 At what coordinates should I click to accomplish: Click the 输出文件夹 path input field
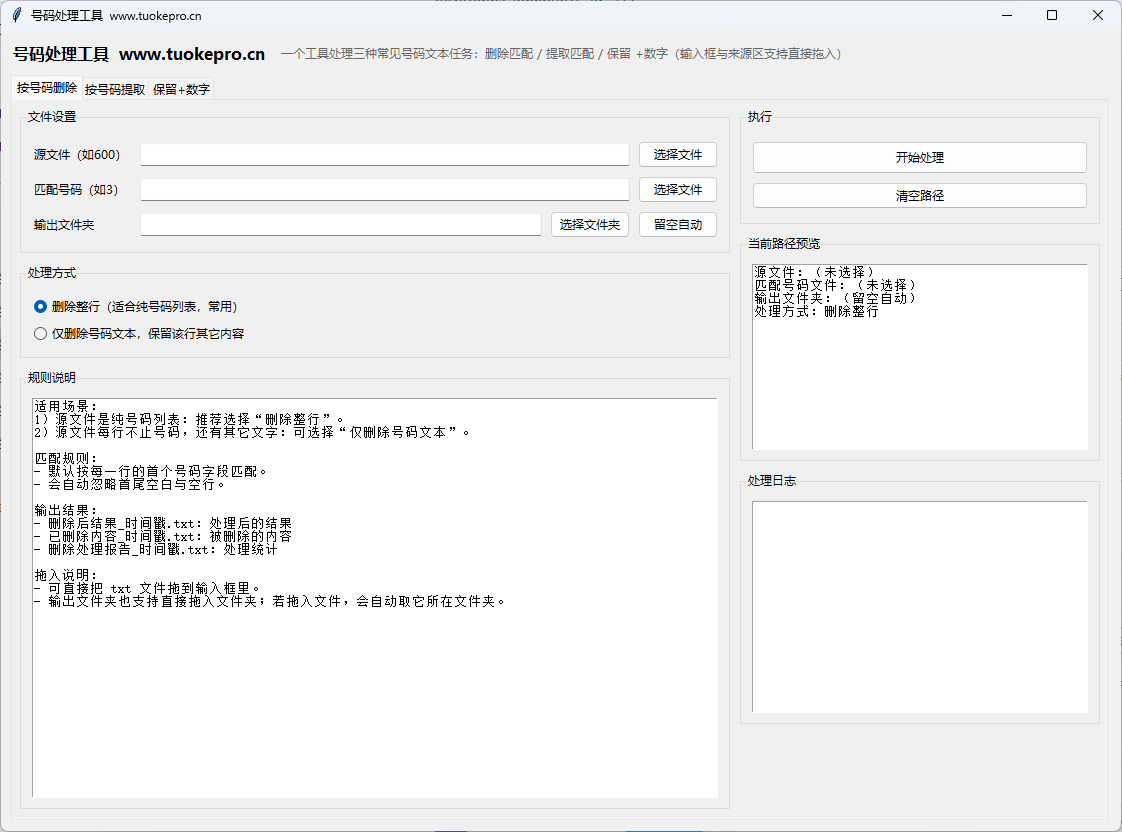coord(341,225)
